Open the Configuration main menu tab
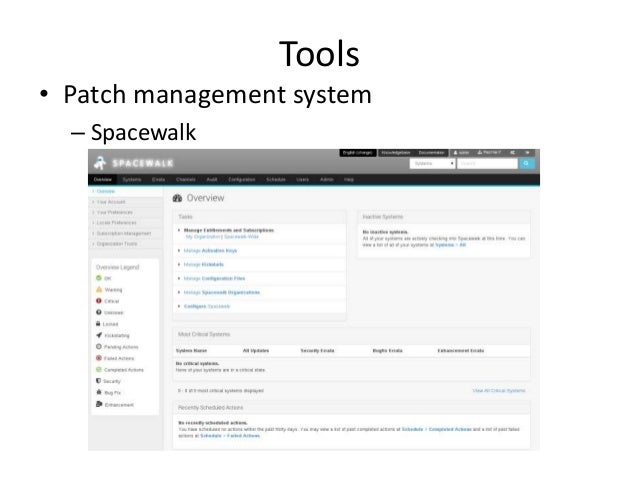This screenshot has height=479, width=638. point(242,179)
